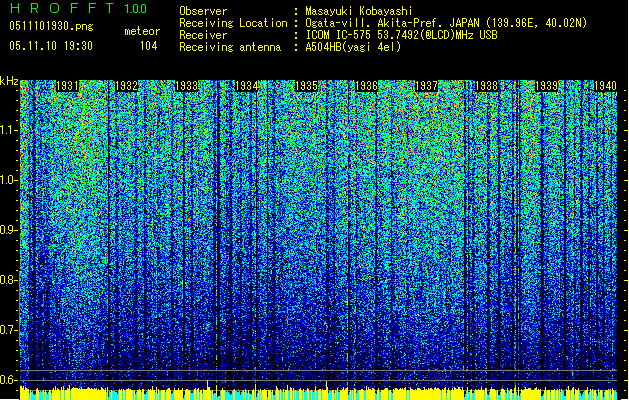Viewport: 629px width, 400px height.
Task: Click the 1937 time marker
Action: click(x=426, y=86)
